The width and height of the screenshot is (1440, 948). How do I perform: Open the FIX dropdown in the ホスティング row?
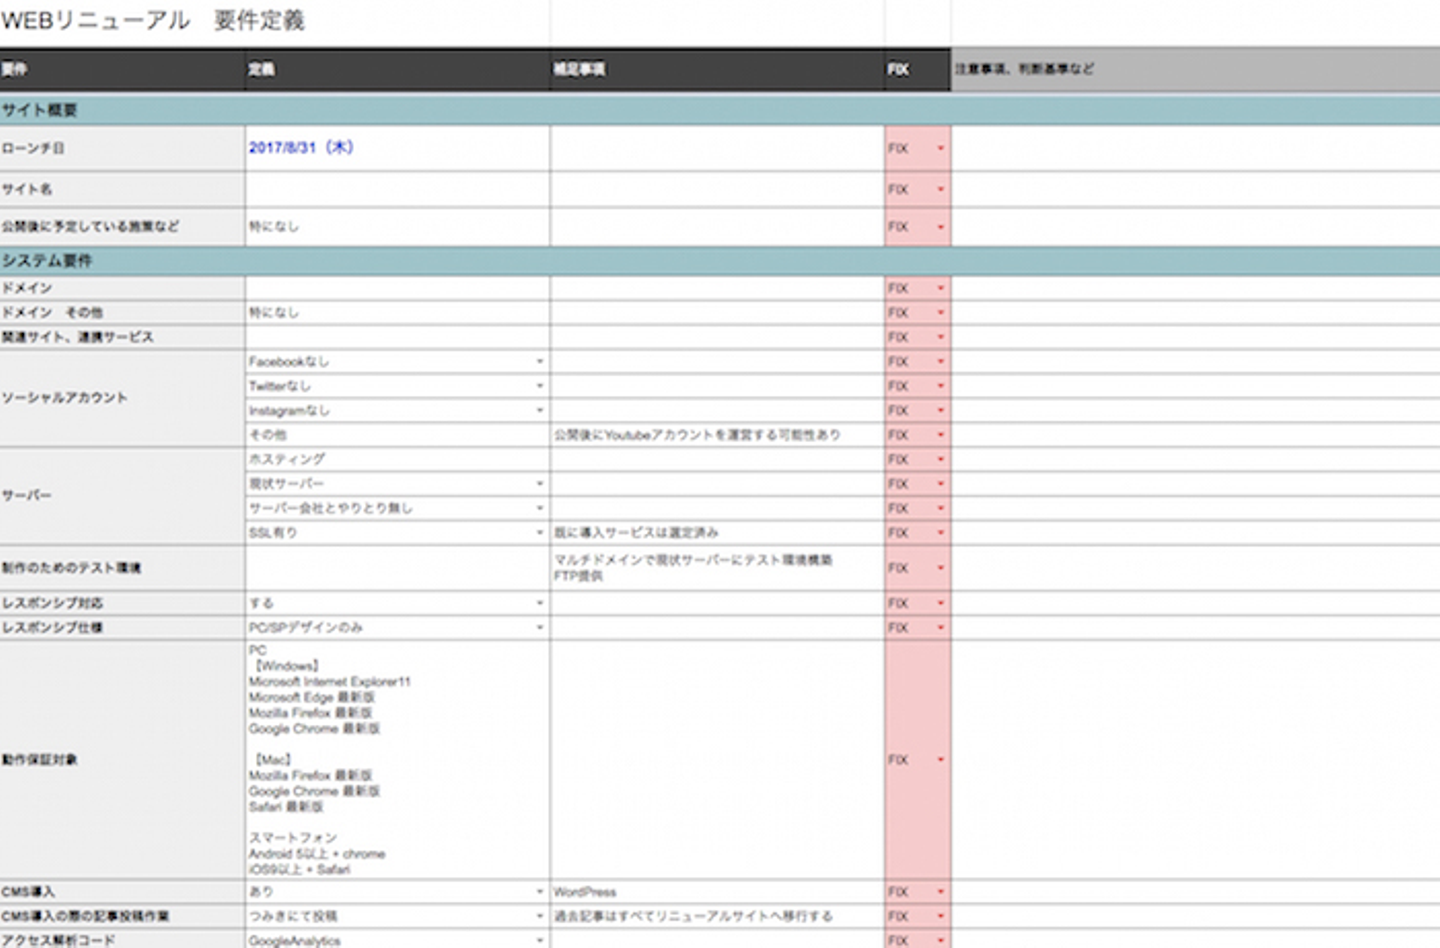(x=940, y=460)
